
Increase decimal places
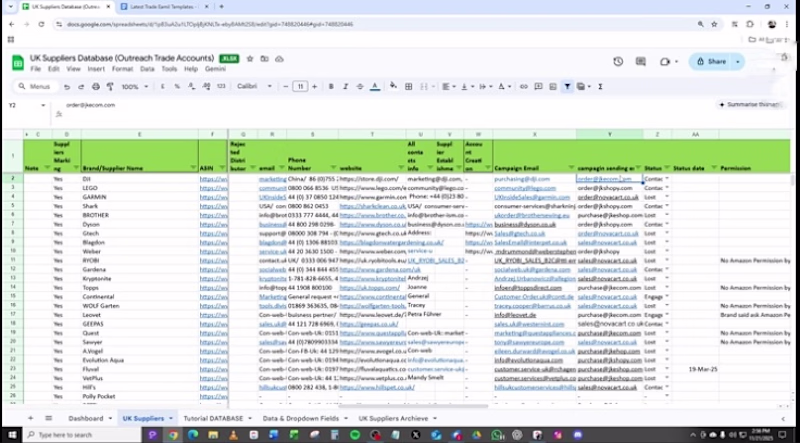pos(206,87)
